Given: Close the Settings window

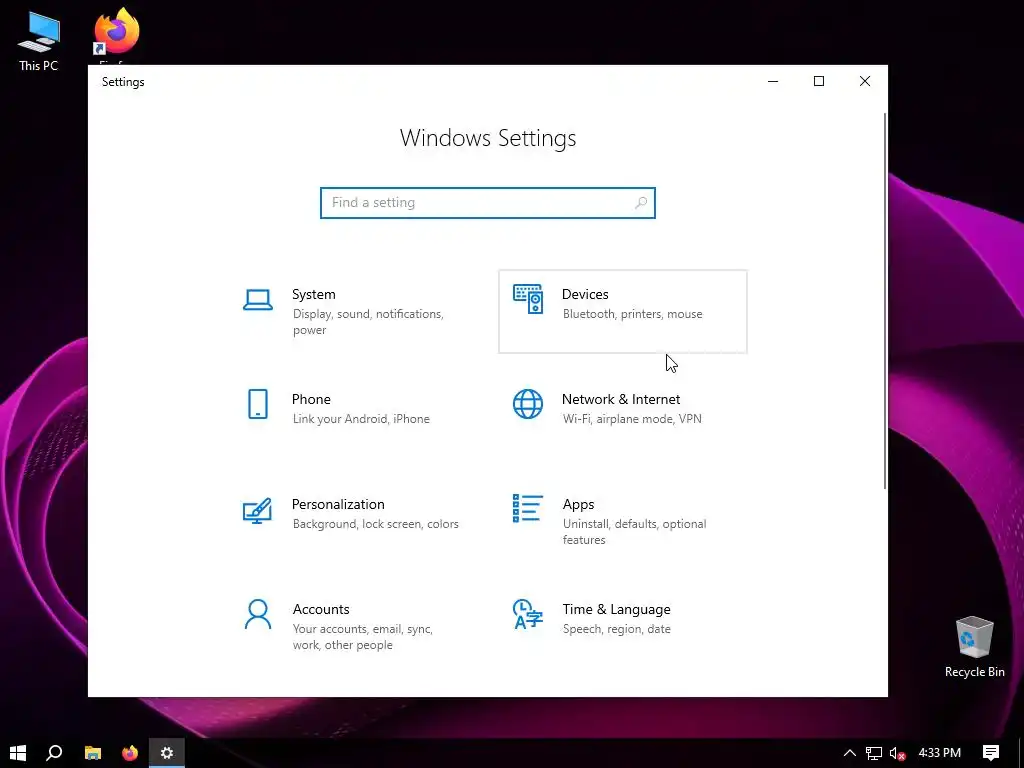Looking at the screenshot, I should (x=865, y=82).
